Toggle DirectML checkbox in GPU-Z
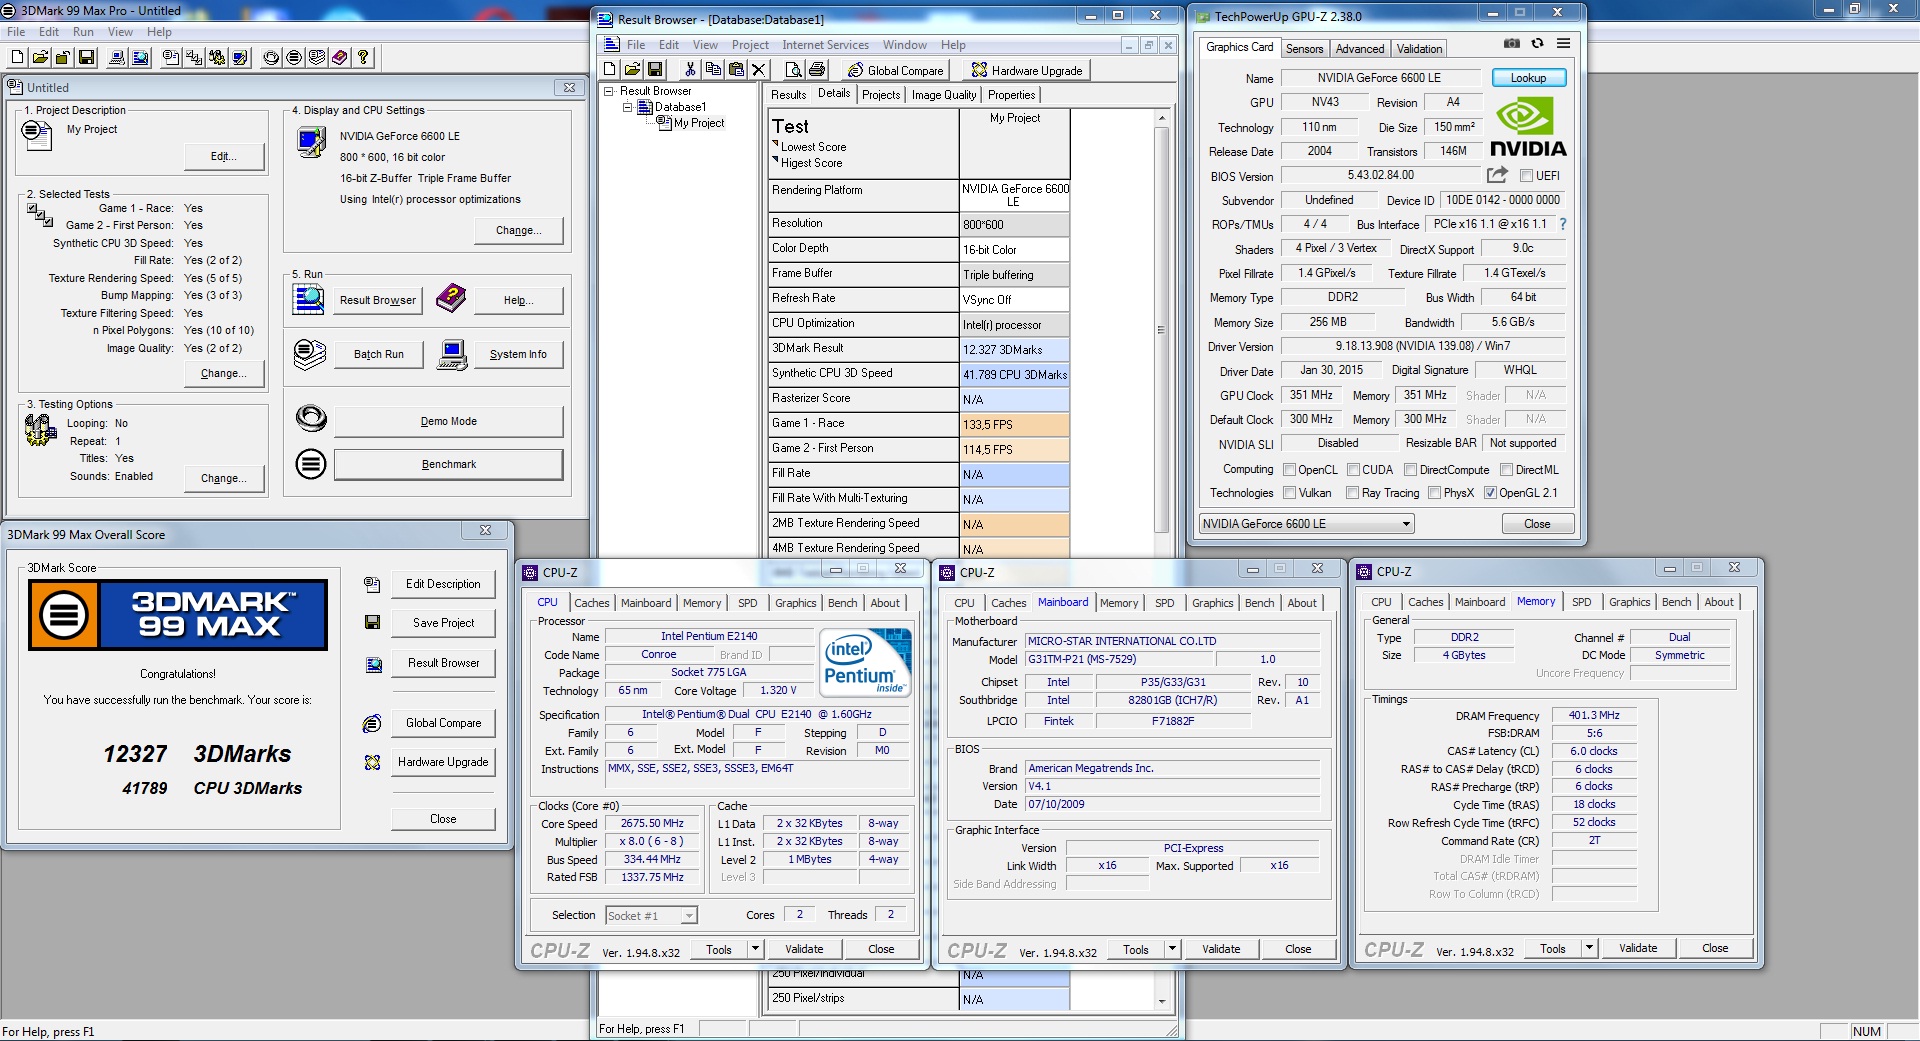 point(1506,470)
